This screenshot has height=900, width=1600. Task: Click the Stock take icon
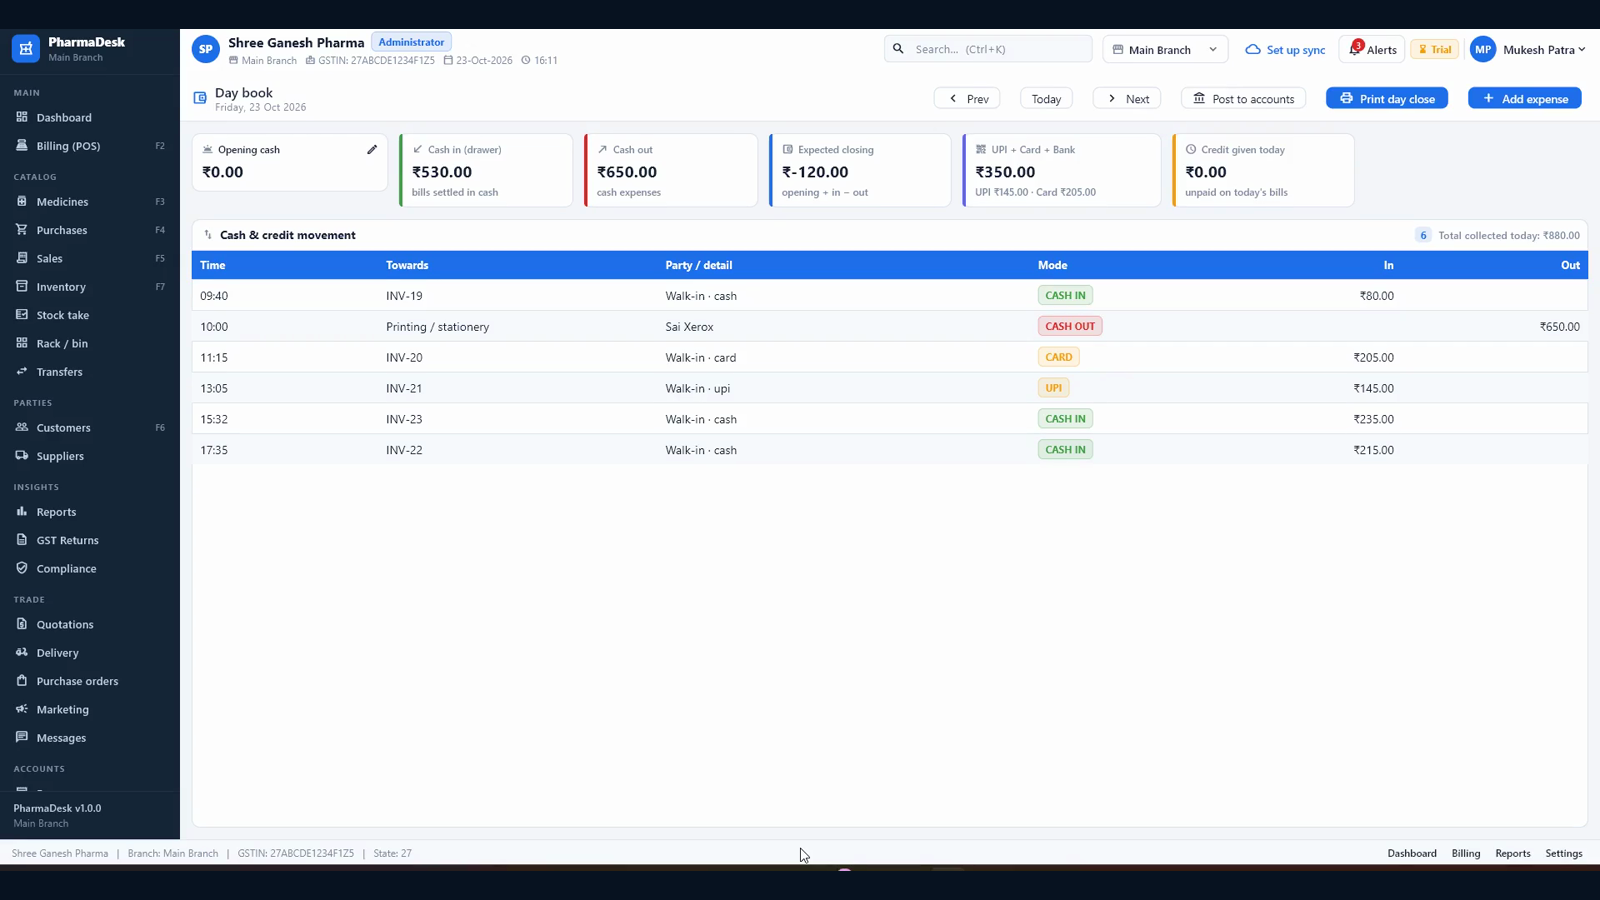pos(22,314)
